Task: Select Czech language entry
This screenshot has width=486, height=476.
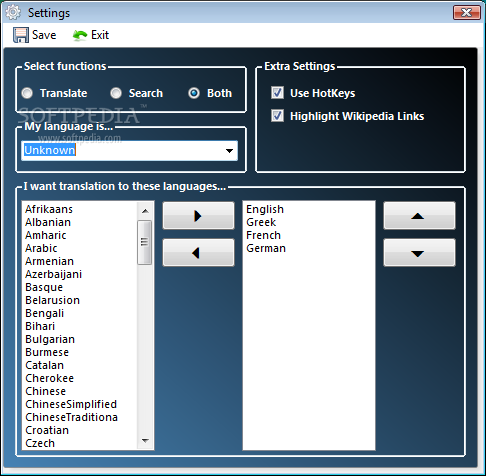Action: (x=40, y=443)
